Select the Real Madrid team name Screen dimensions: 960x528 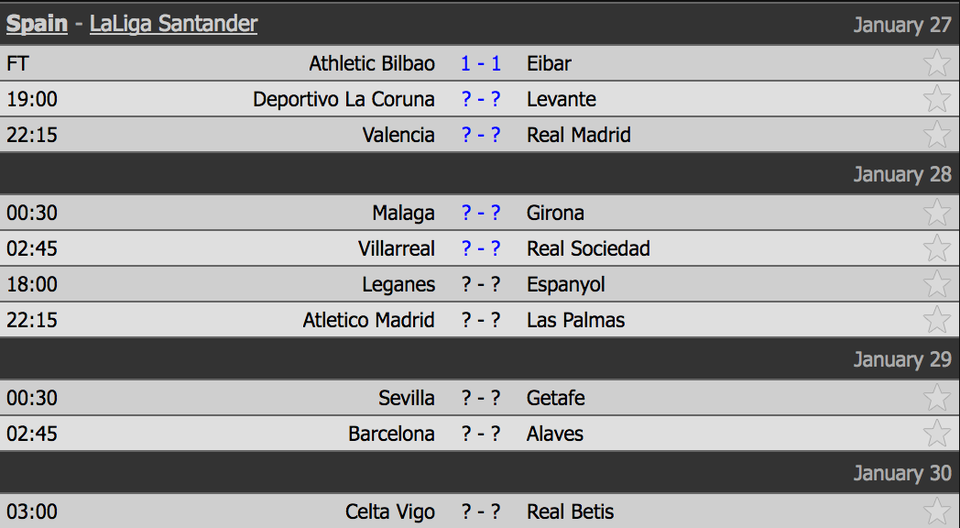click(579, 135)
